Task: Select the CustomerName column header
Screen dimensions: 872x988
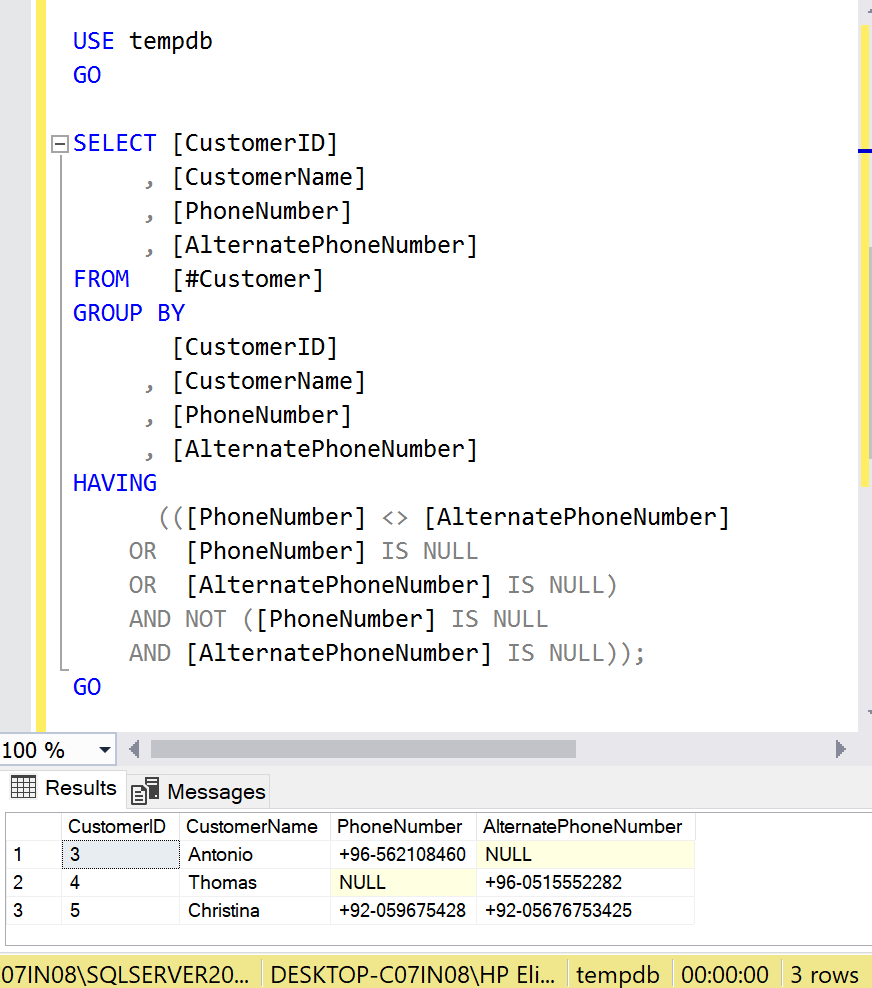Action: point(254,826)
